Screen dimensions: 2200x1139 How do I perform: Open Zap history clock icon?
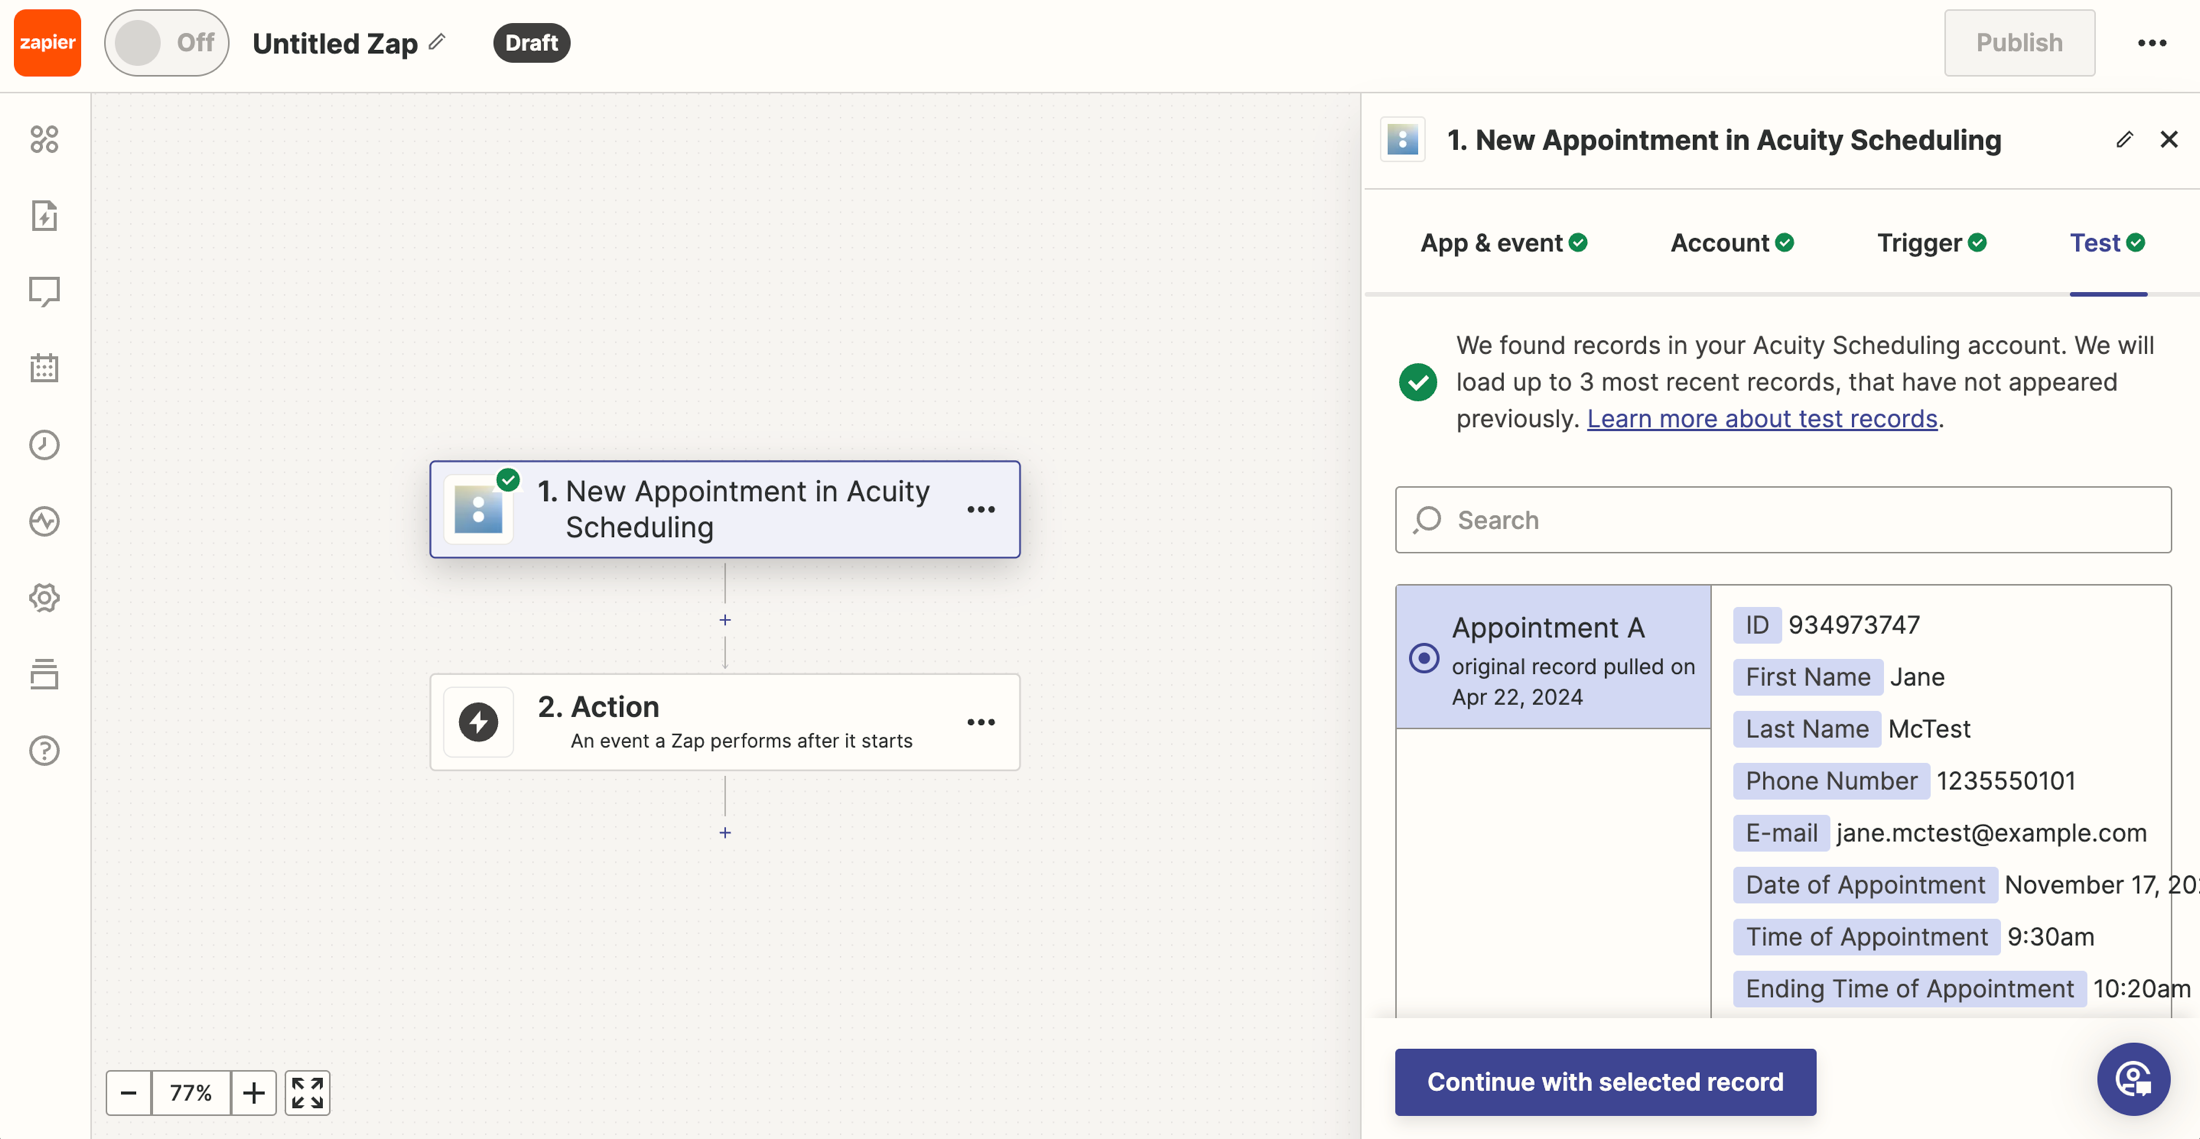click(x=44, y=445)
